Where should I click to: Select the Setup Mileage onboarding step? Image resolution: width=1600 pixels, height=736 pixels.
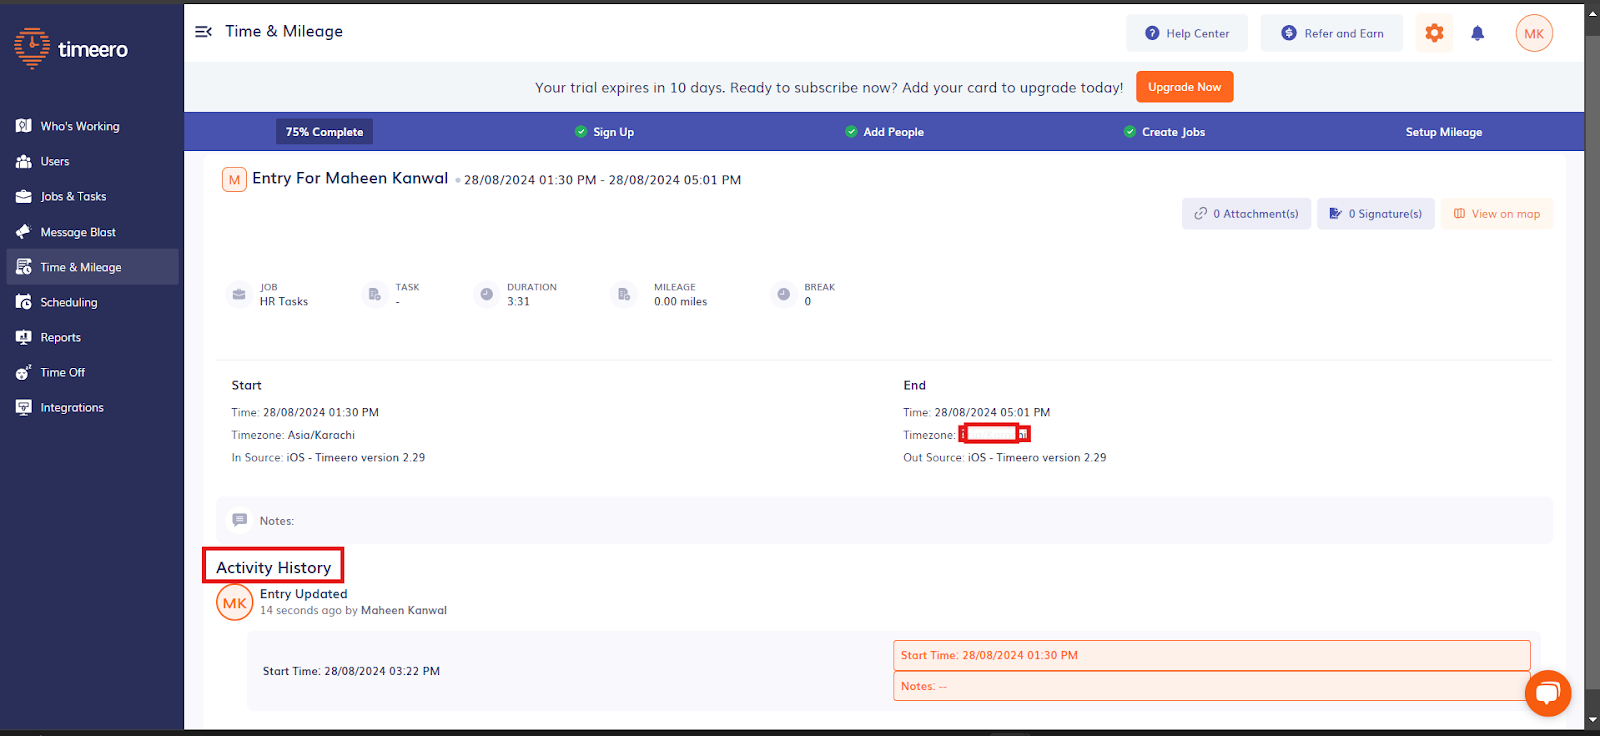(x=1444, y=132)
